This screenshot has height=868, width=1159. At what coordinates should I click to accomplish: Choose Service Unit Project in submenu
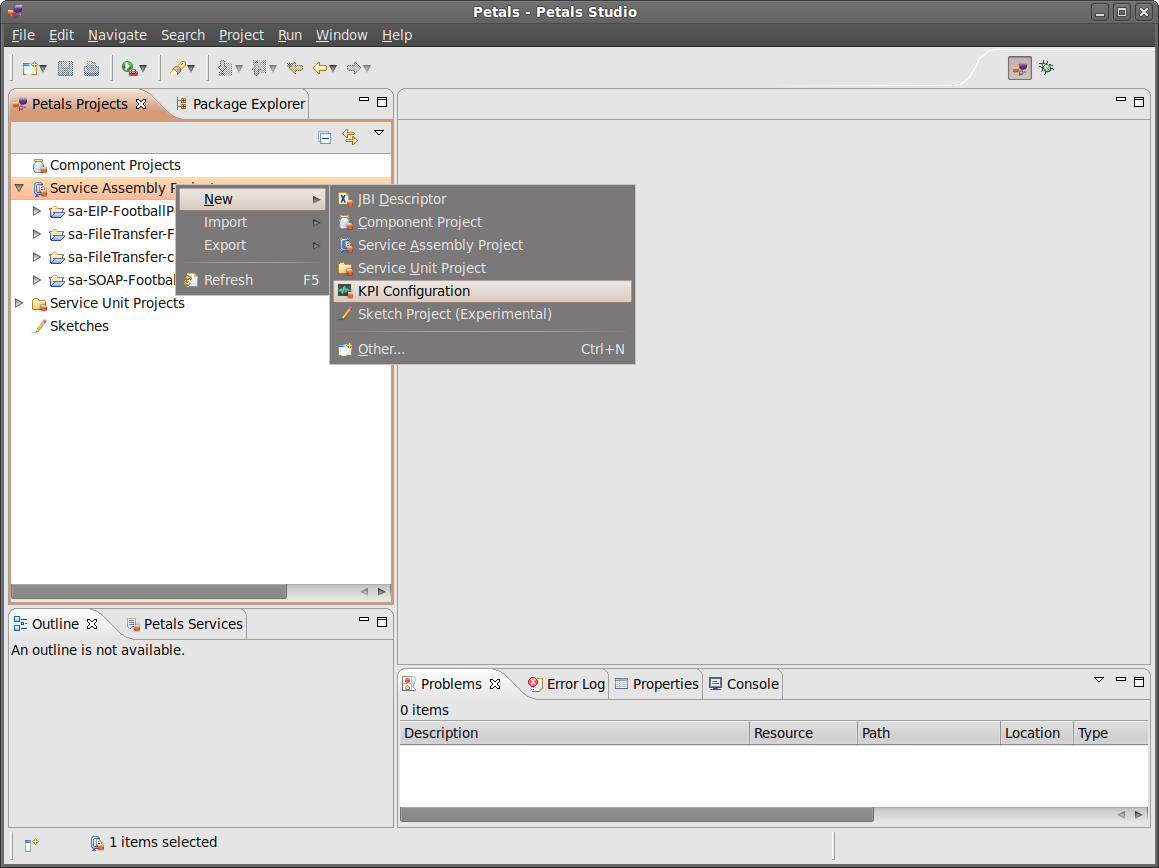click(421, 268)
